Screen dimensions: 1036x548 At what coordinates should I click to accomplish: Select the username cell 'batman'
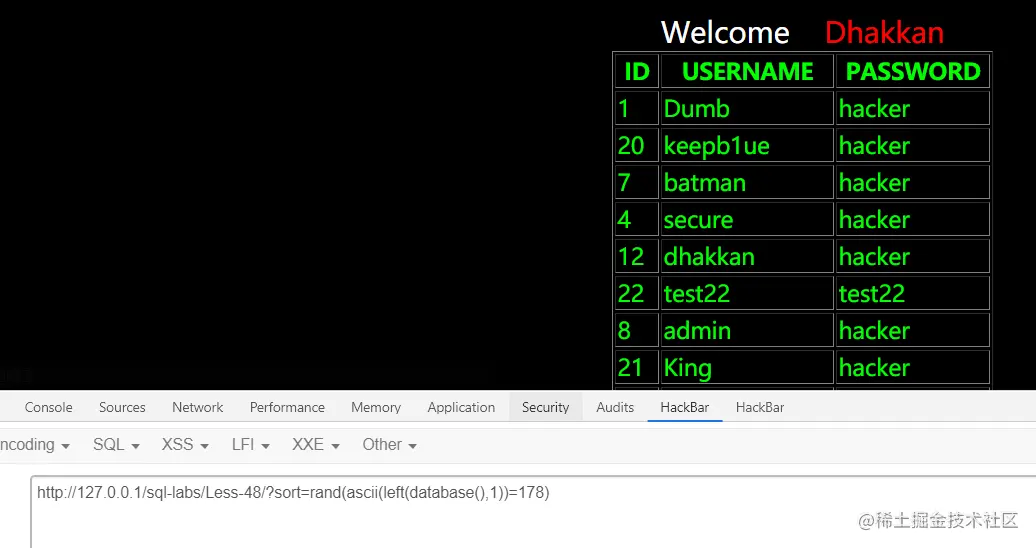click(747, 182)
